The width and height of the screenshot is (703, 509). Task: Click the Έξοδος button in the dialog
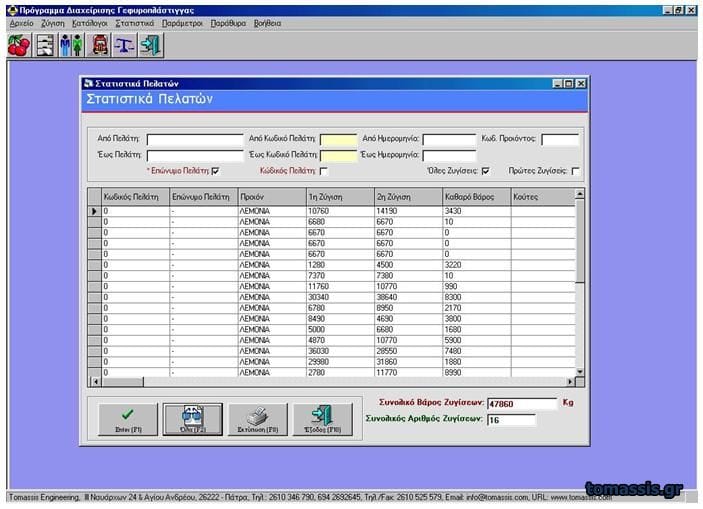click(322, 416)
